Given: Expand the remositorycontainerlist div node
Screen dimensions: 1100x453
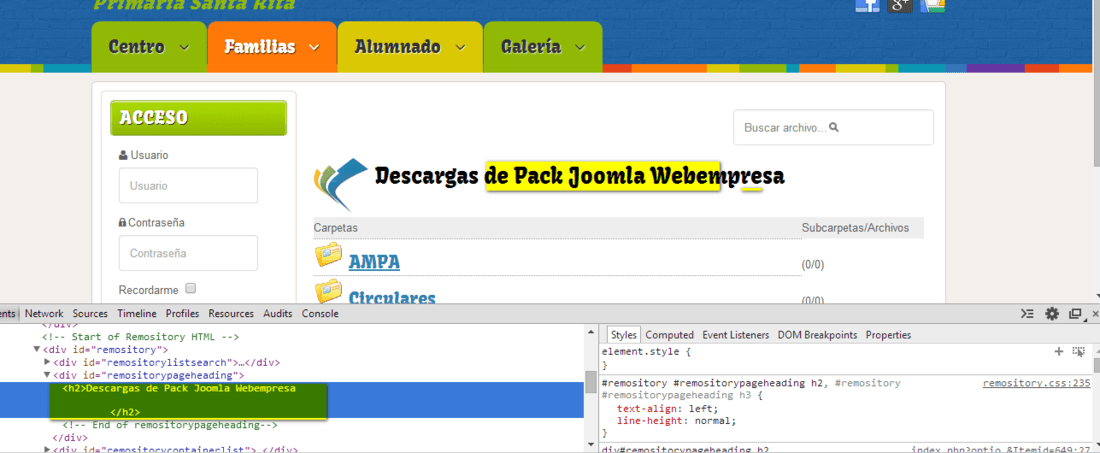Looking at the screenshot, I should [47, 449].
